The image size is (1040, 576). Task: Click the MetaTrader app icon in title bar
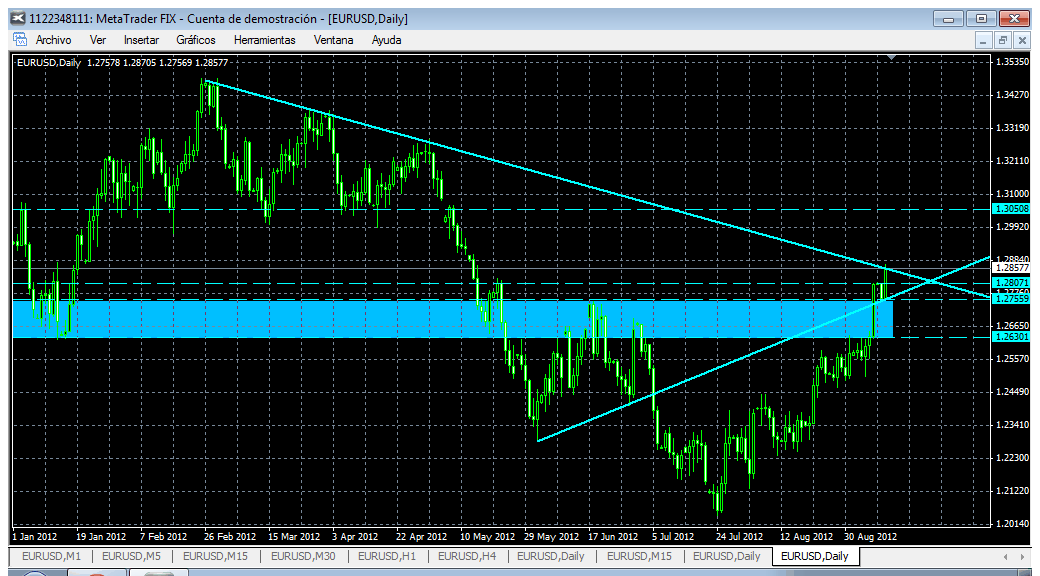tap(19, 19)
